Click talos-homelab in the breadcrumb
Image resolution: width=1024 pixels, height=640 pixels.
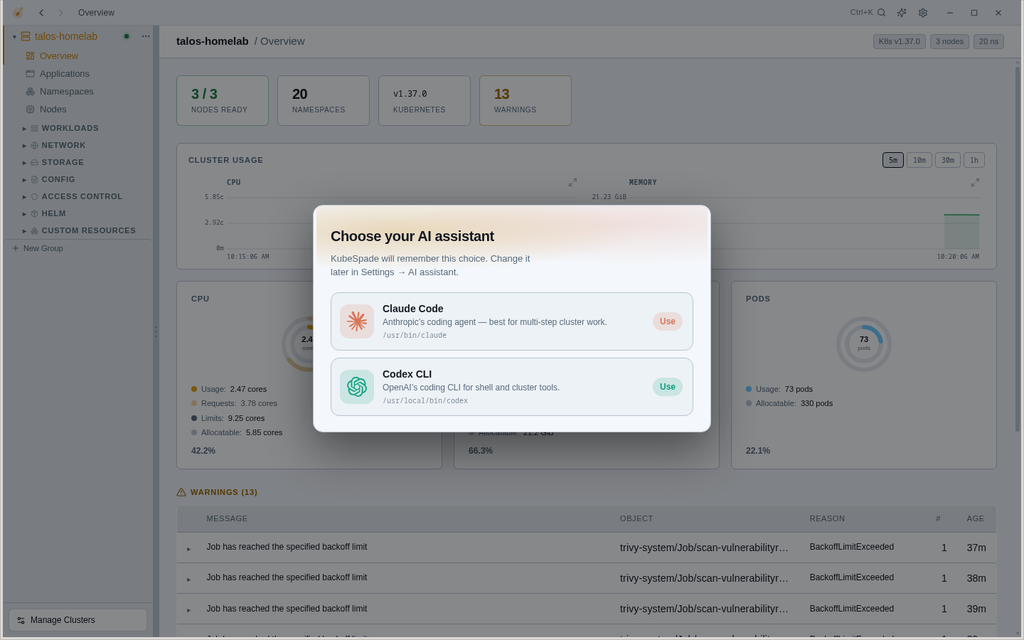[x=212, y=41]
